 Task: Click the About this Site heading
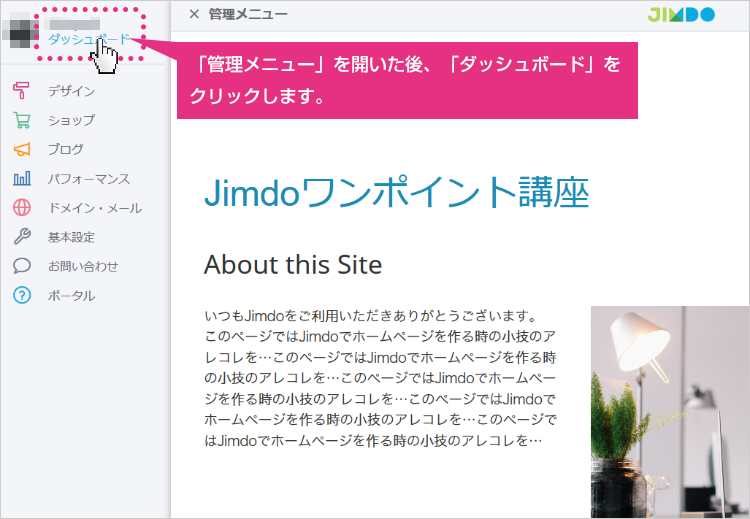pyautogui.click(x=293, y=265)
